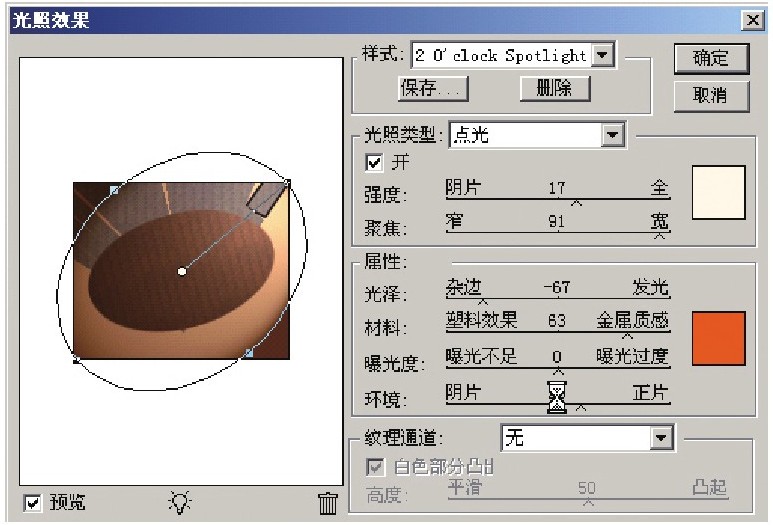Close the 光照效果 dialog
This screenshot has width=773, height=525.
(753, 20)
